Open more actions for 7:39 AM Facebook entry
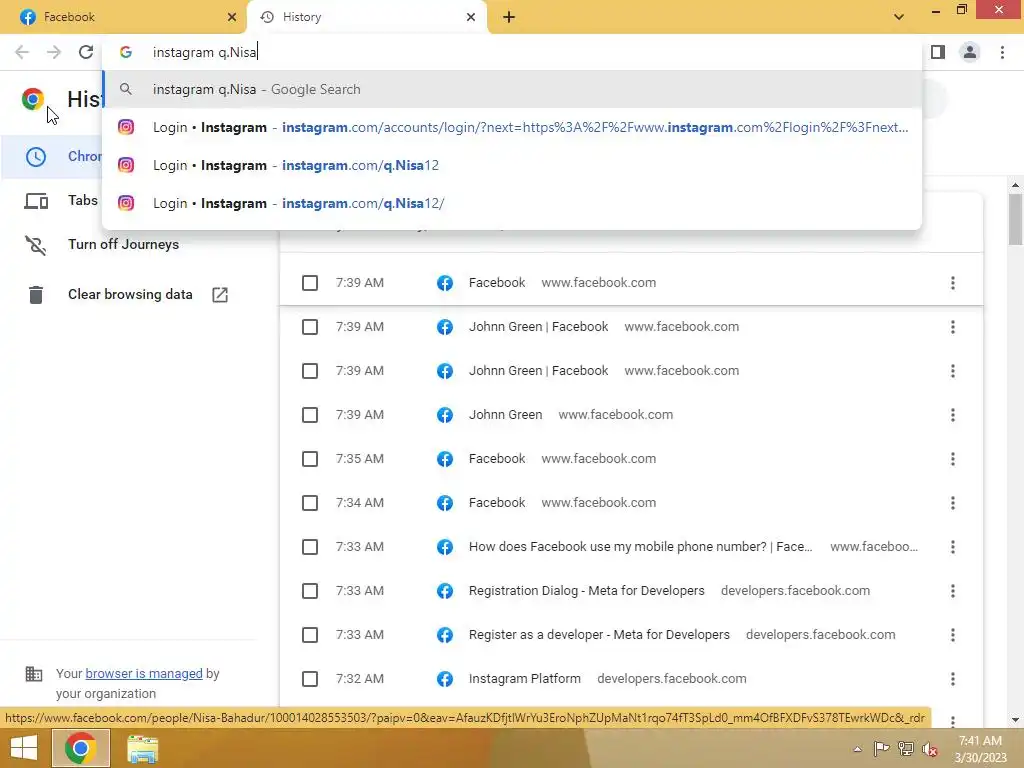 953,283
